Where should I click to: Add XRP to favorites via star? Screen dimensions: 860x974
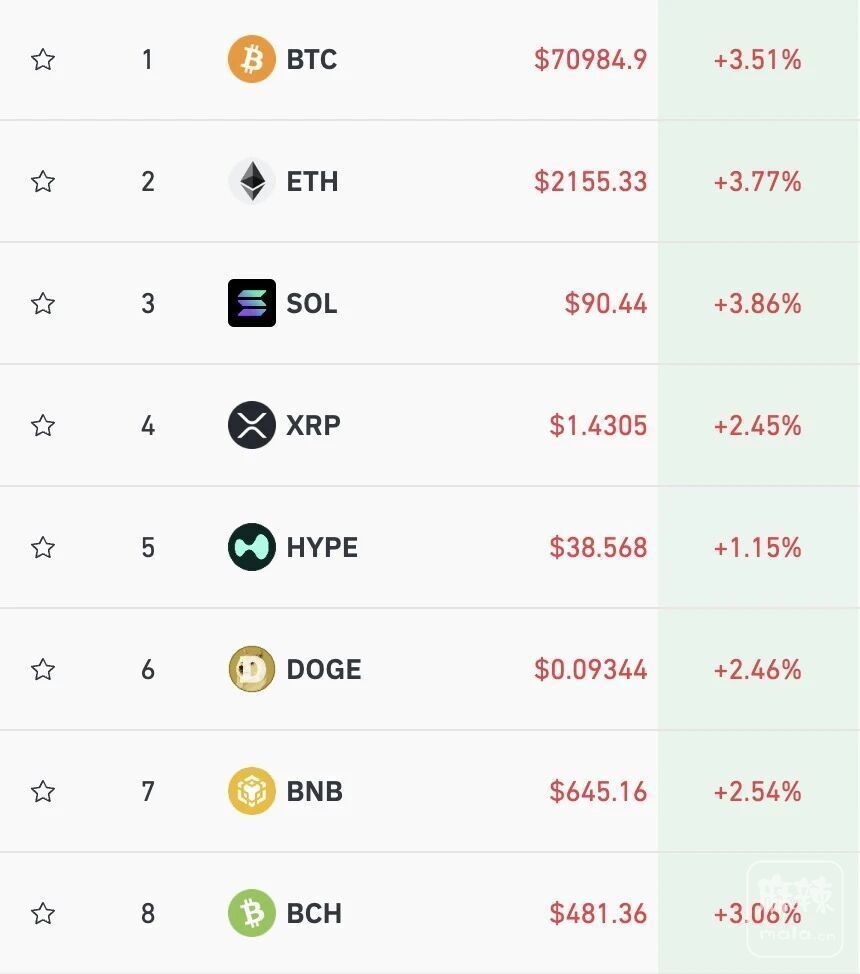[x=43, y=426]
